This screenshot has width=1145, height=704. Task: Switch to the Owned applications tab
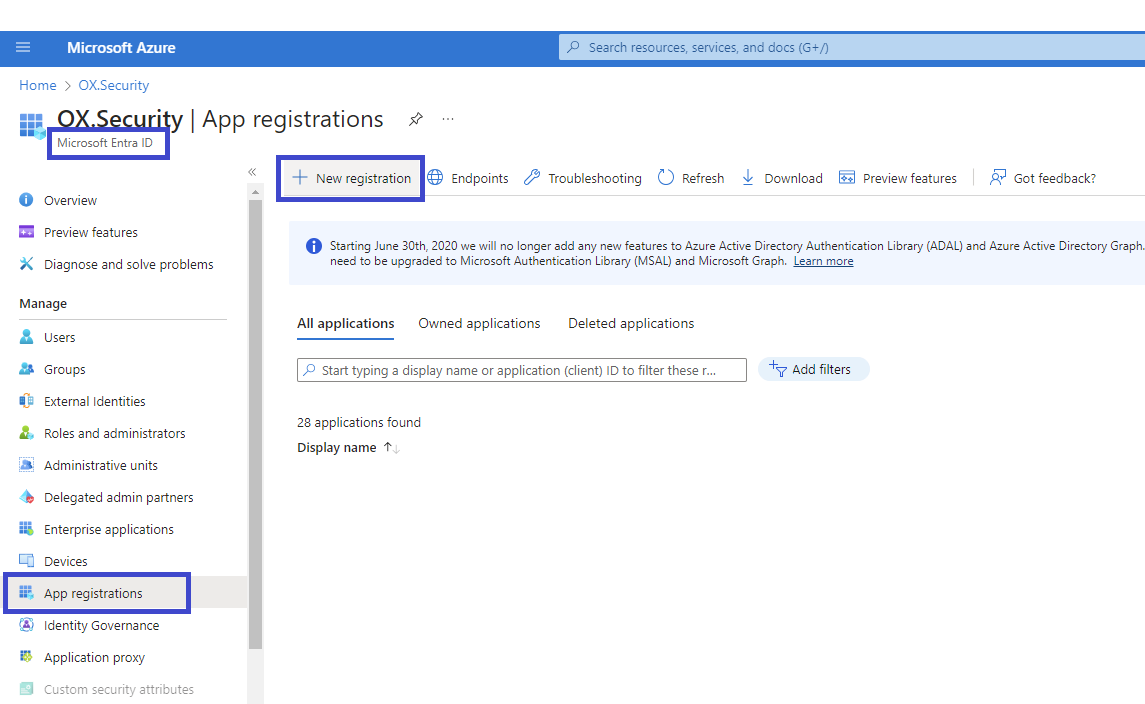[479, 323]
